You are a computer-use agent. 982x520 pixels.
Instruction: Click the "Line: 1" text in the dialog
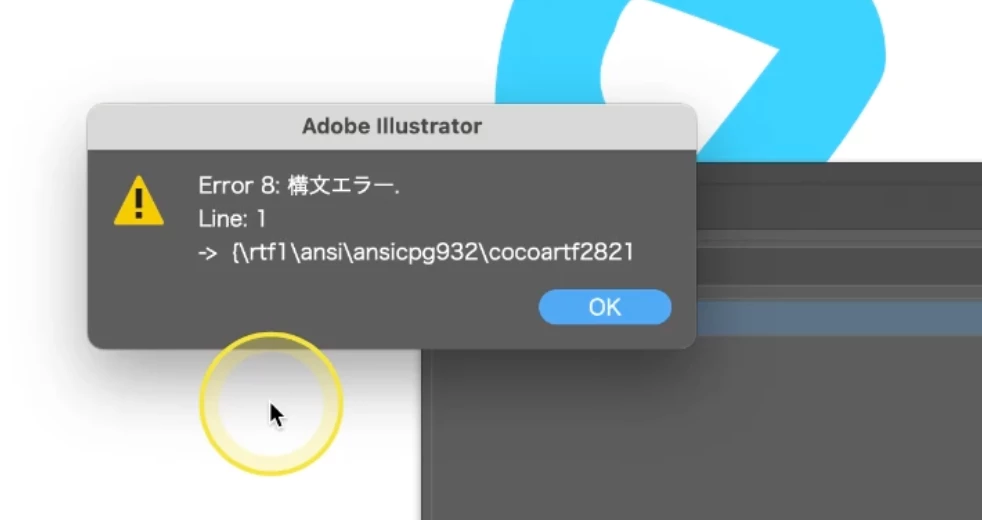coord(232,219)
